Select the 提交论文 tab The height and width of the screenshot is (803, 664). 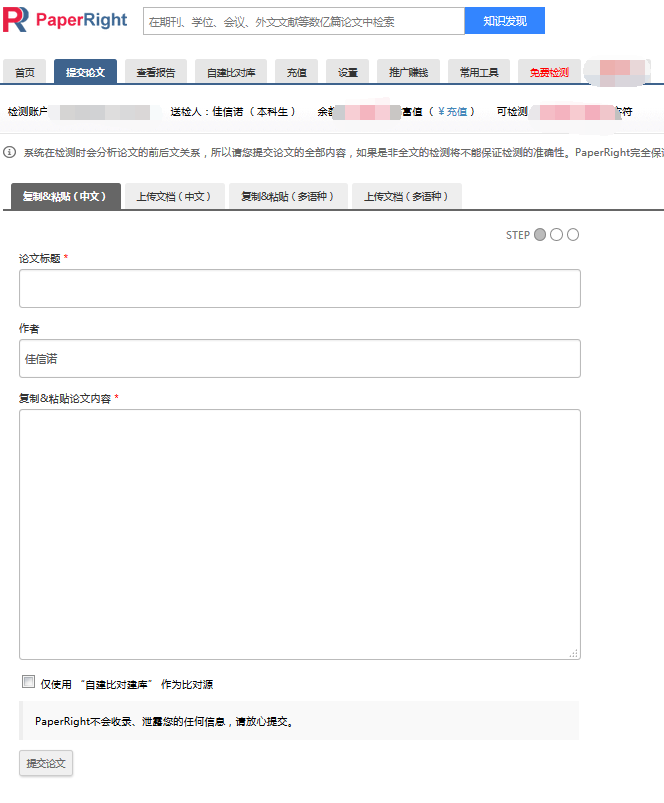[85, 72]
